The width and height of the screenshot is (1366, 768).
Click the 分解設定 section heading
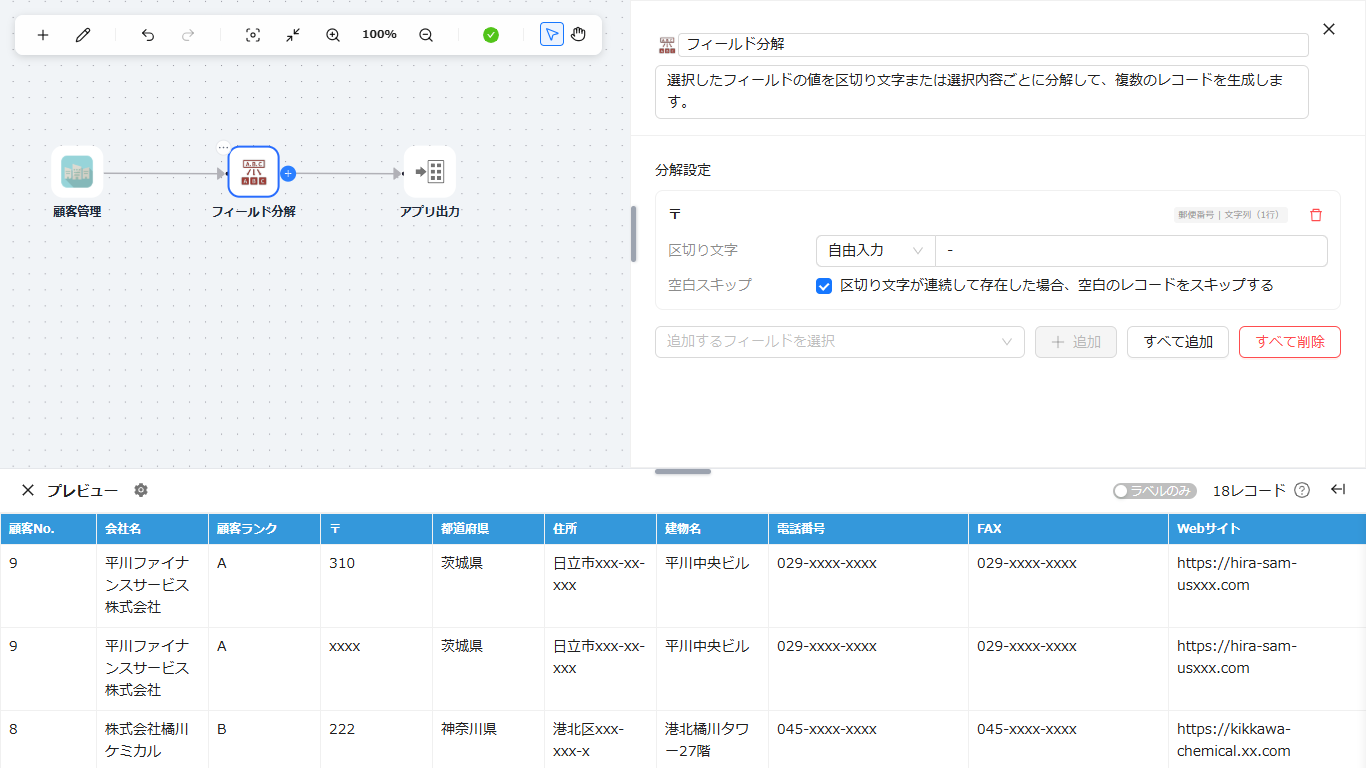(x=683, y=170)
